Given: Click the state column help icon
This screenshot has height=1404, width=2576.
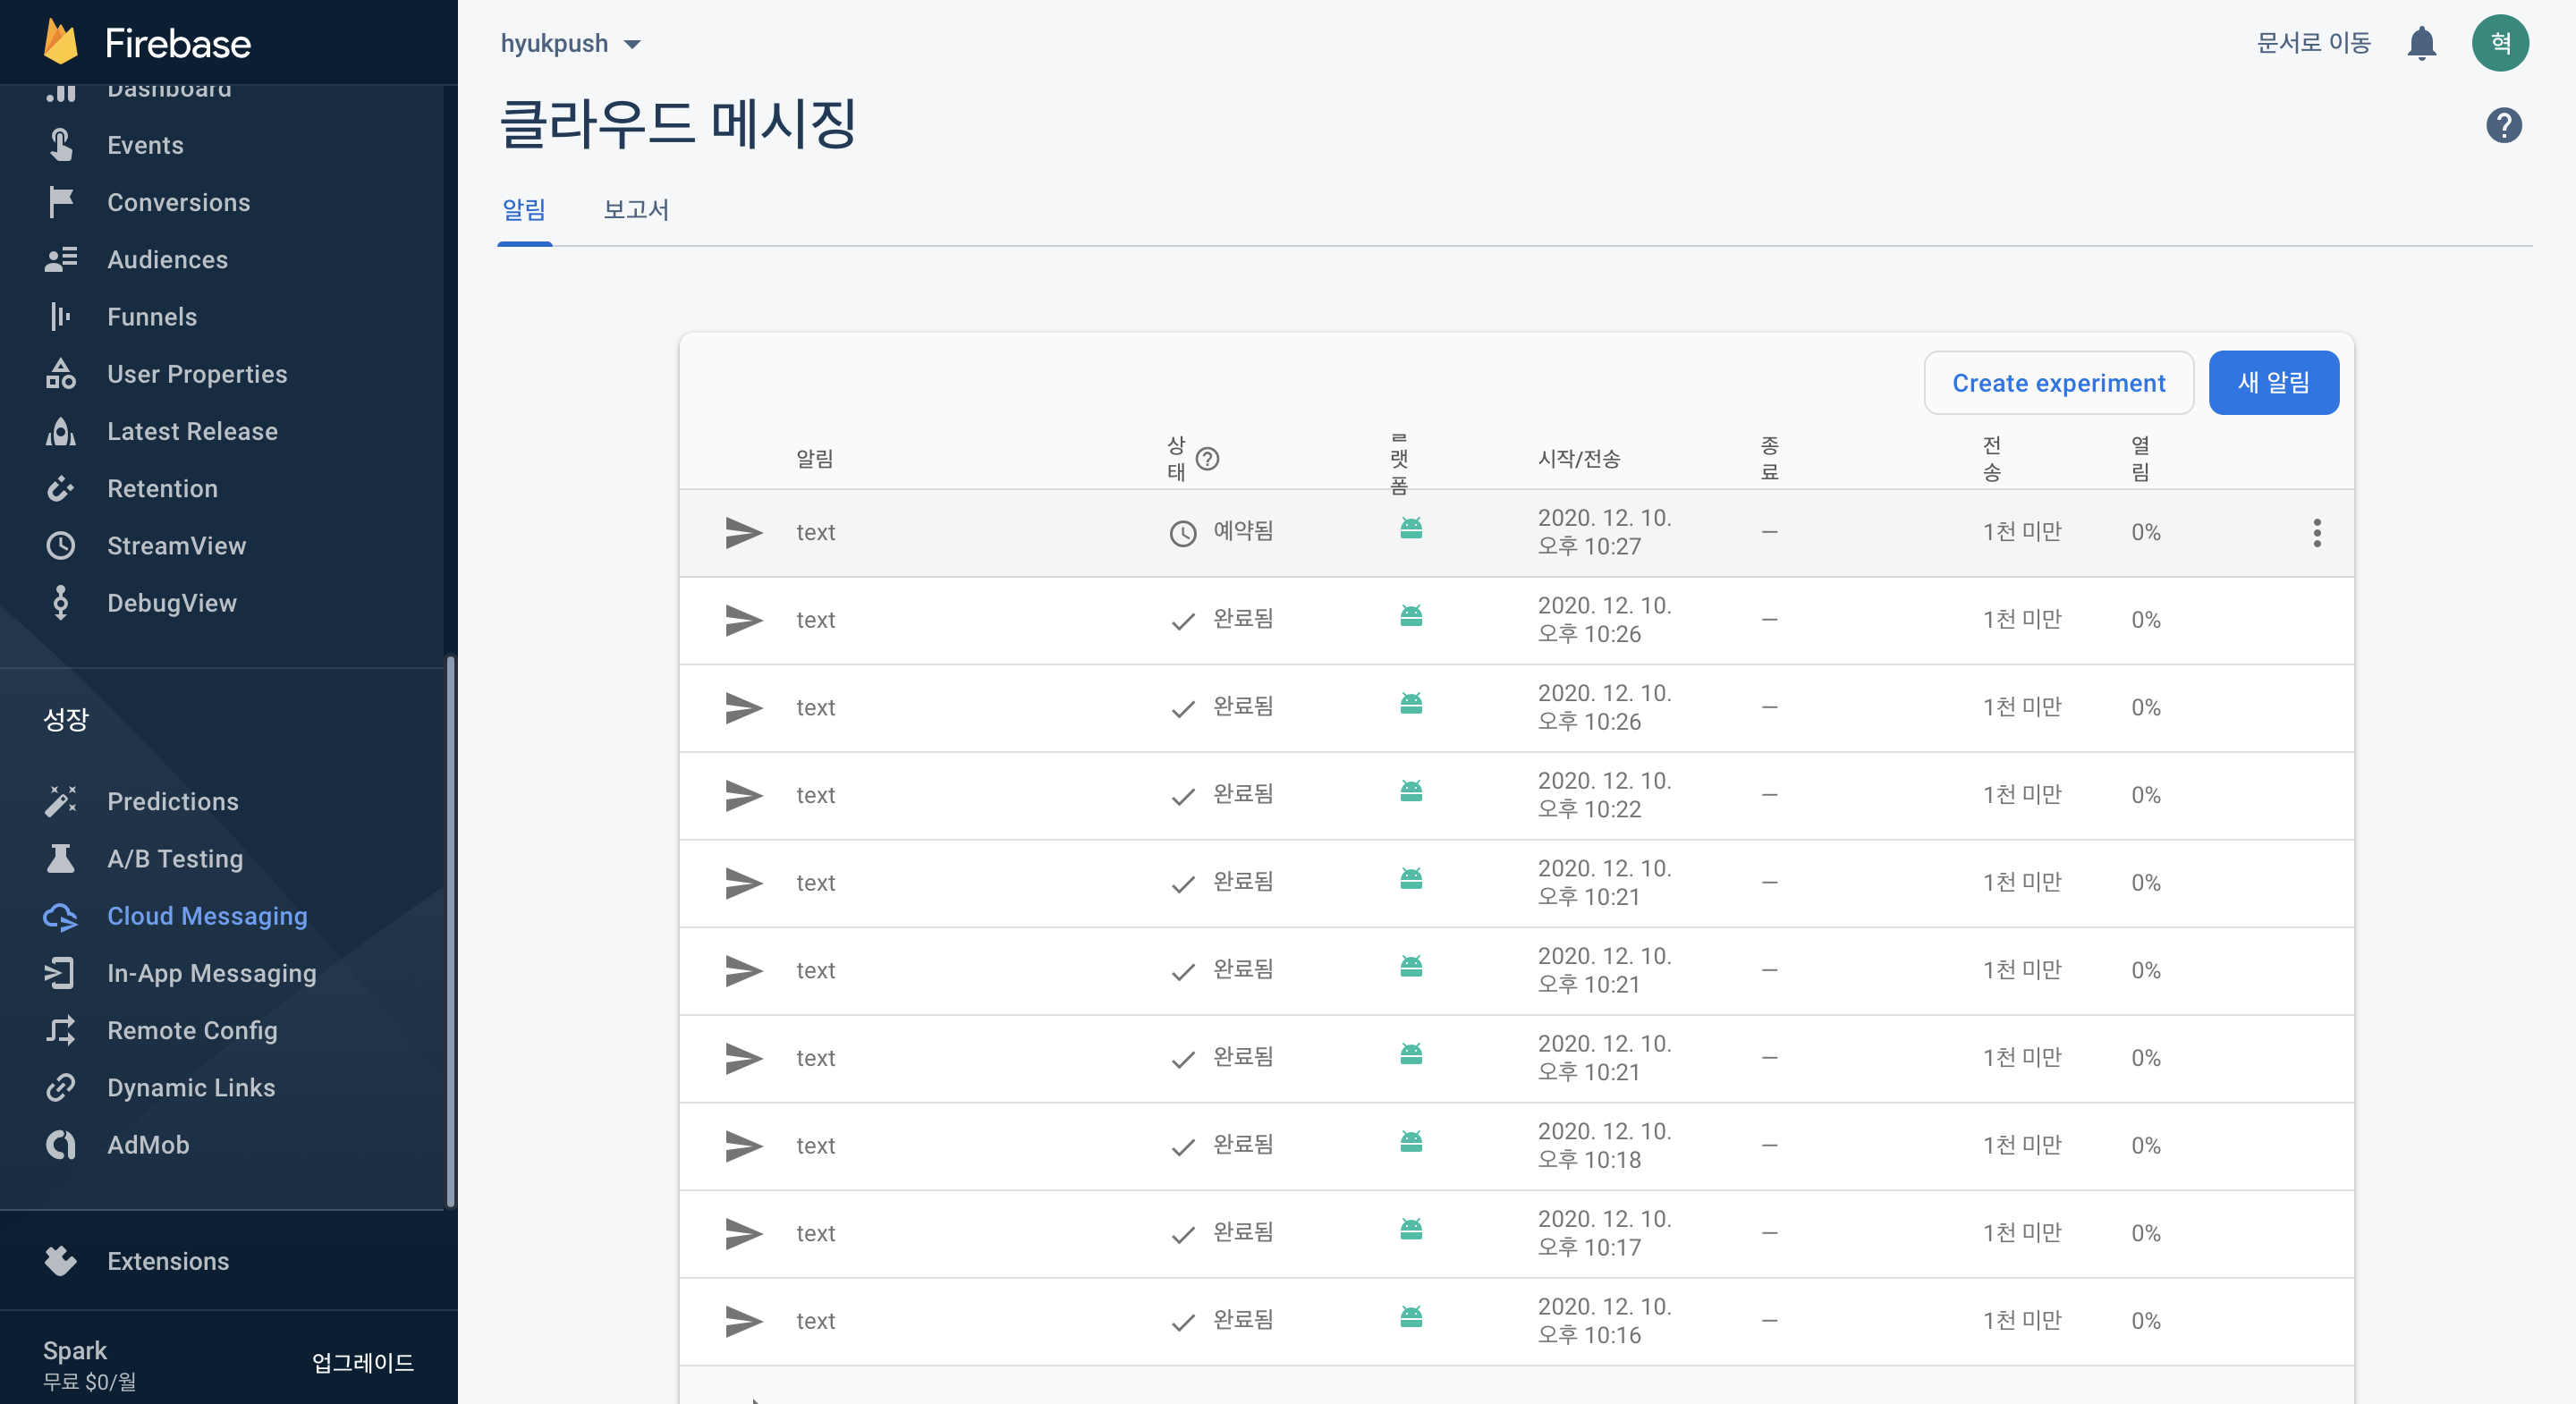Looking at the screenshot, I should pyautogui.click(x=1207, y=459).
